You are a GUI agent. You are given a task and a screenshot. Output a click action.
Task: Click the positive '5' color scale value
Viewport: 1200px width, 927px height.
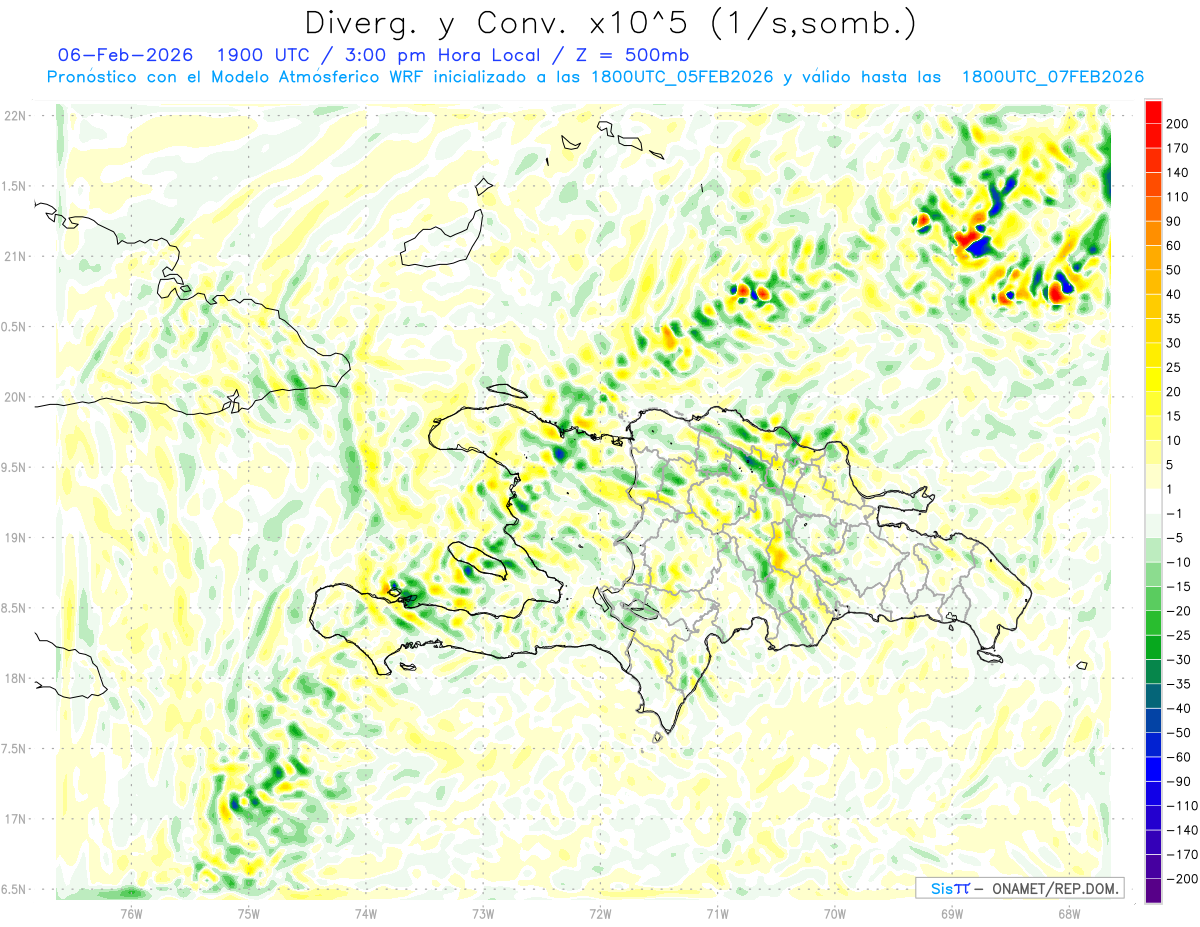pyautogui.click(x=1171, y=465)
